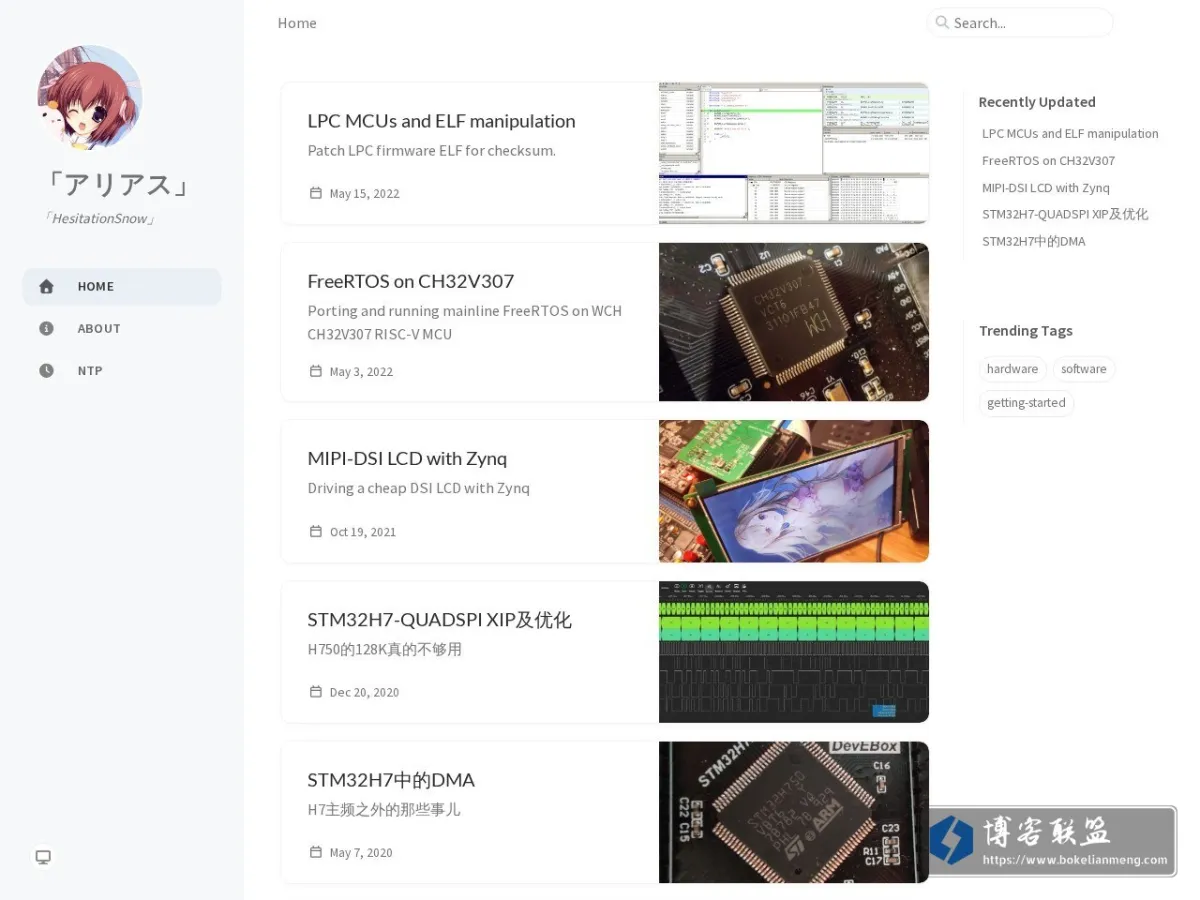Open Recently Updated link FreeRTOS on CH32V307
Viewport: 1200px width, 900px height.
coord(1048,160)
